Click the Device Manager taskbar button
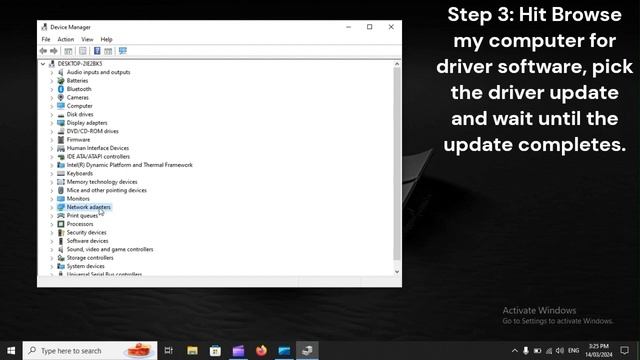Screen dimensions: 640x360 point(307,351)
